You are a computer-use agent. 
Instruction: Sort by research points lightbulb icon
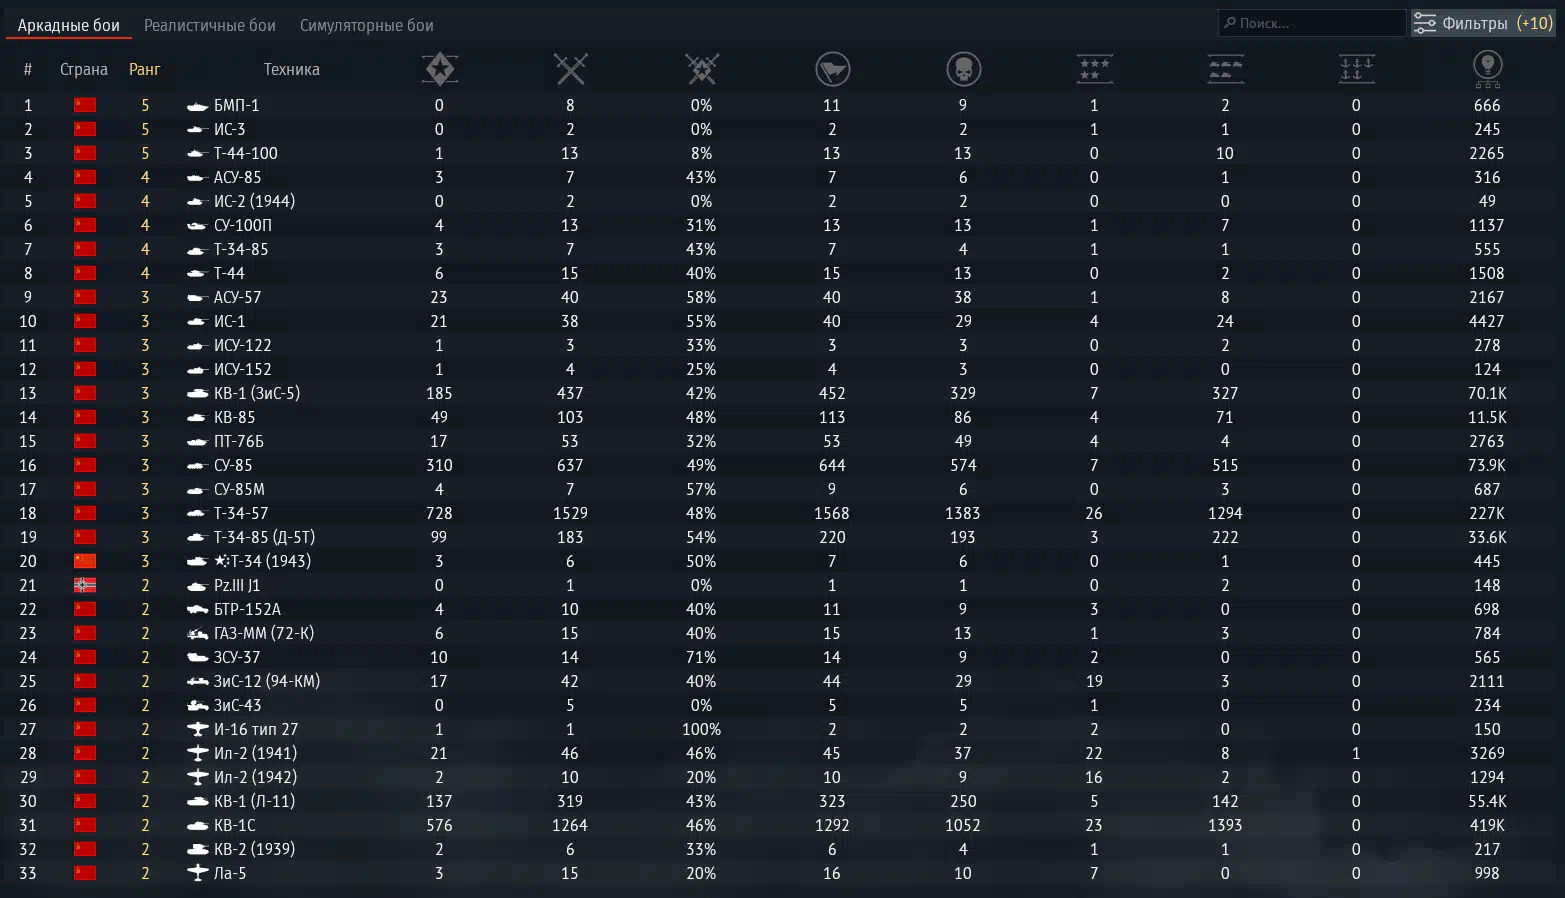[1487, 69]
